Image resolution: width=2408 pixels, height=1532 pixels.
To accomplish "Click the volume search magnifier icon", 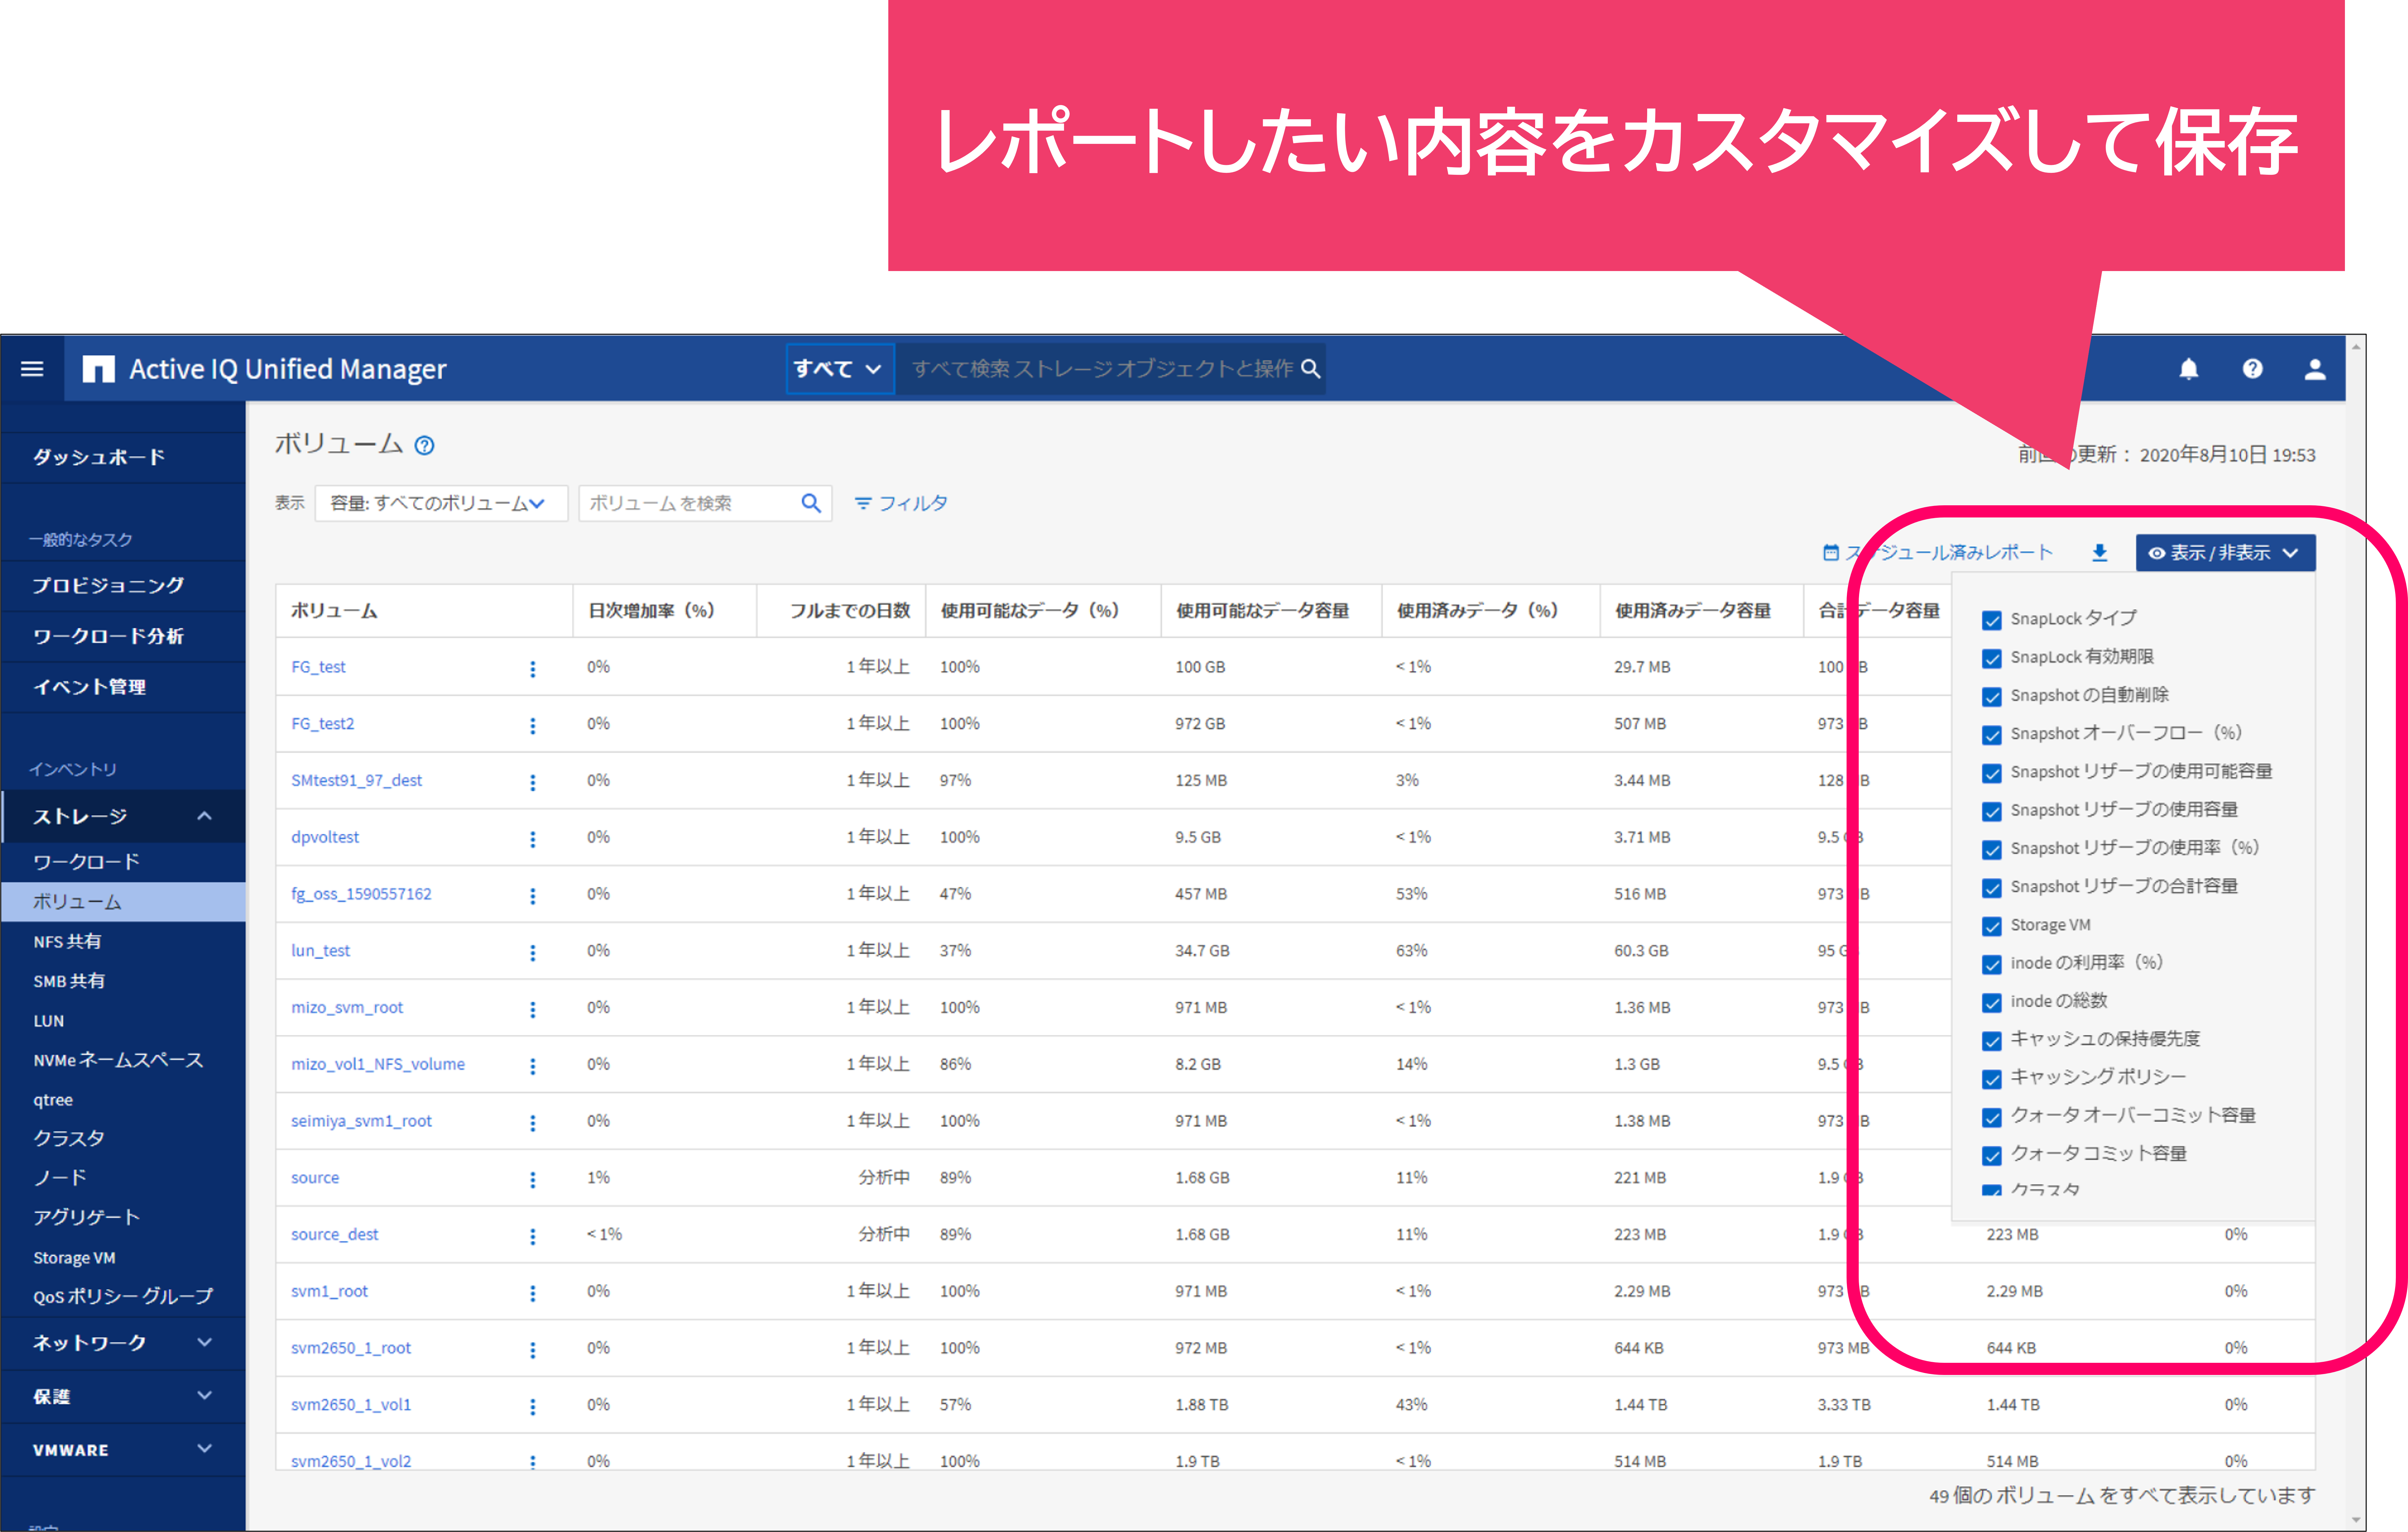I will pos(811,503).
